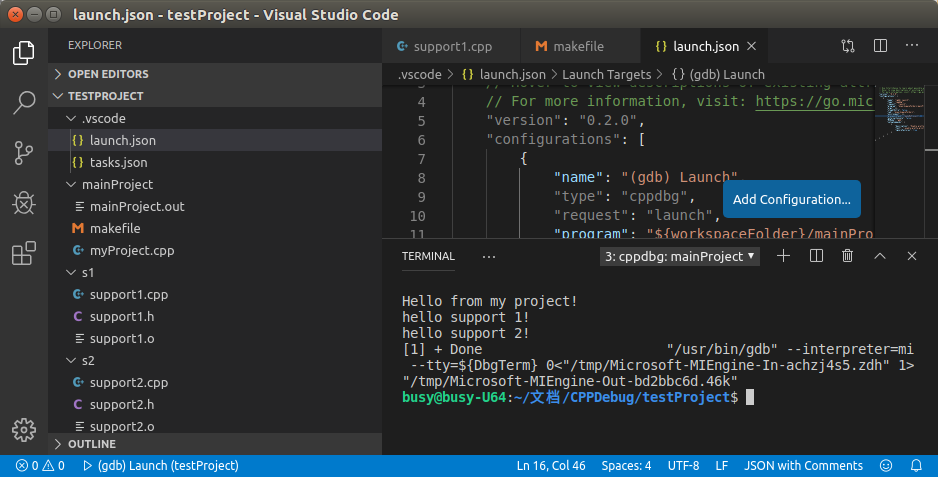
Task: Click Launch Targets breadcrumb
Action: point(607,75)
